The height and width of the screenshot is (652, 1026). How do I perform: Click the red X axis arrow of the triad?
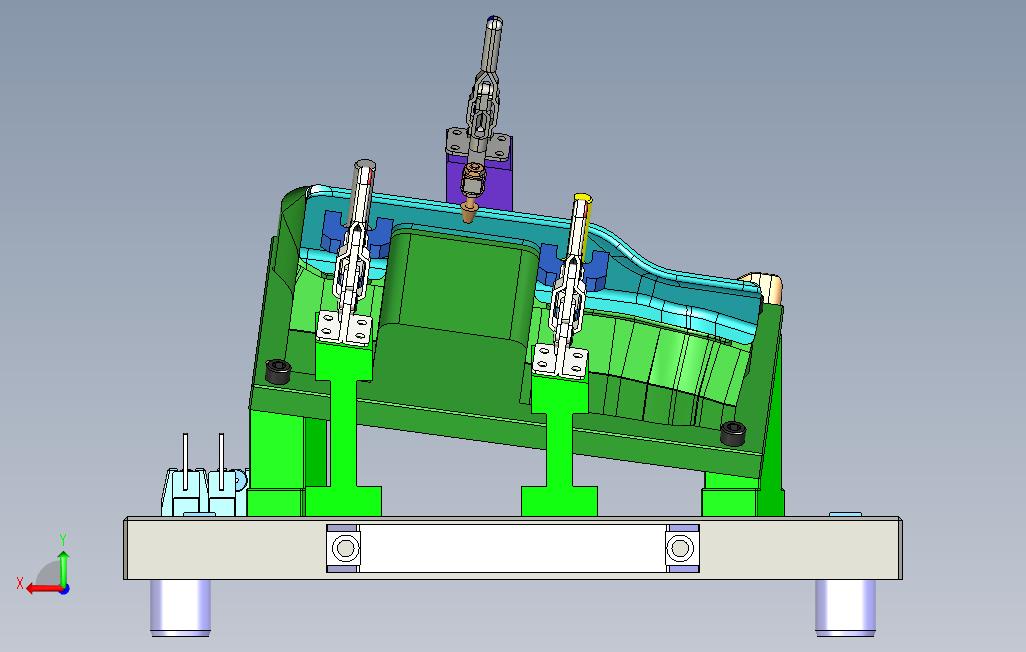(x=43, y=589)
